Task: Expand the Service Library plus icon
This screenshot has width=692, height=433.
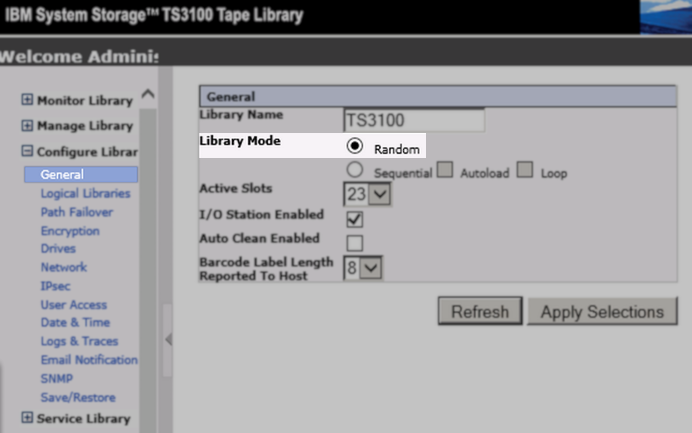Action: (x=27, y=418)
